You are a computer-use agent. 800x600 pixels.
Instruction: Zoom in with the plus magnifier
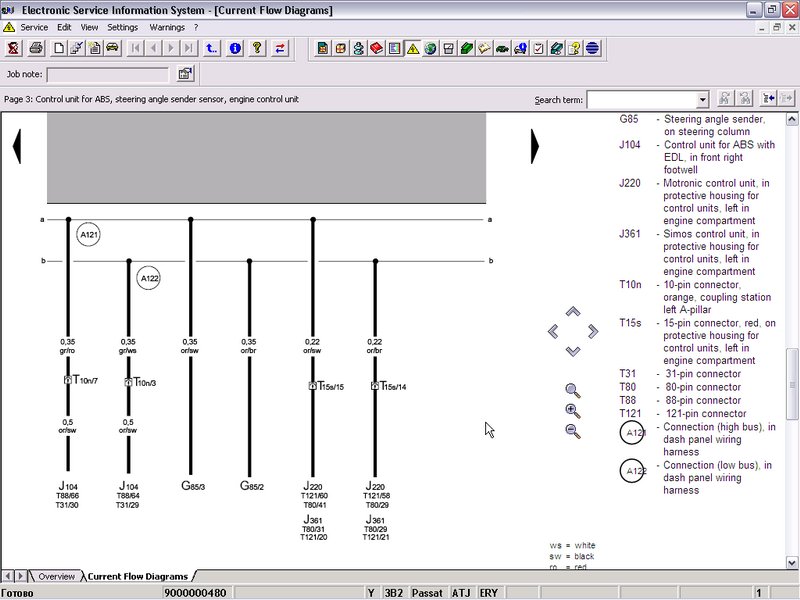[573, 411]
